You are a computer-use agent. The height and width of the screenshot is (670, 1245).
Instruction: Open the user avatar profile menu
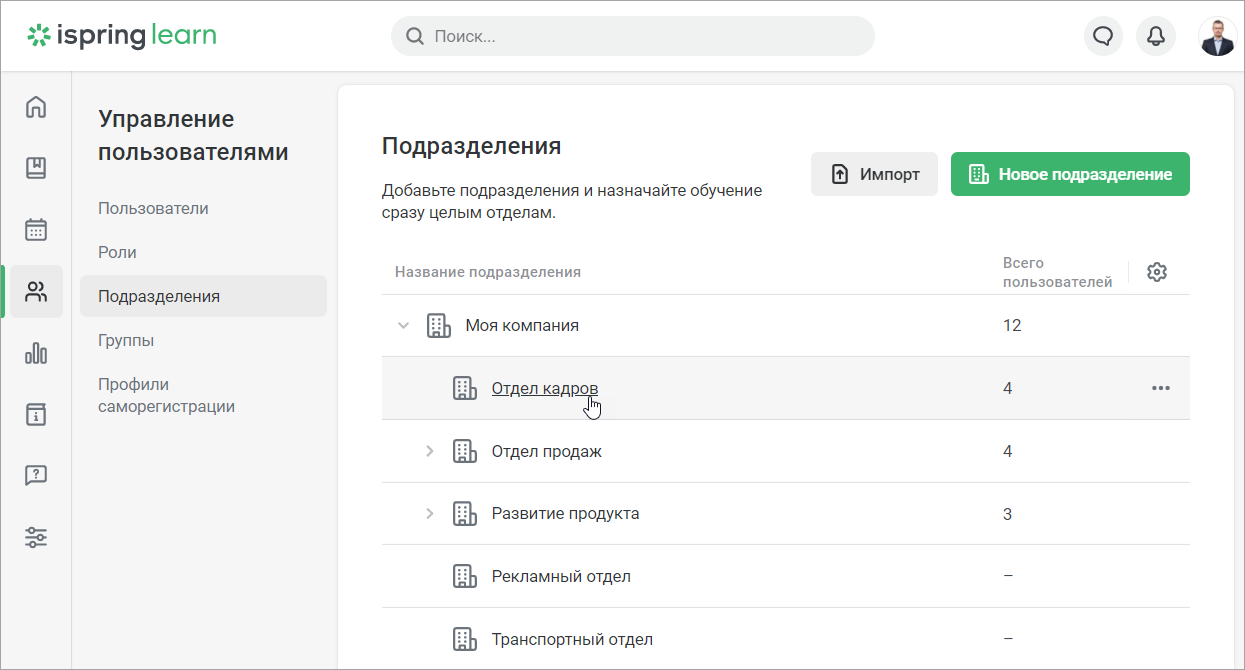[x=1217, y=36]
